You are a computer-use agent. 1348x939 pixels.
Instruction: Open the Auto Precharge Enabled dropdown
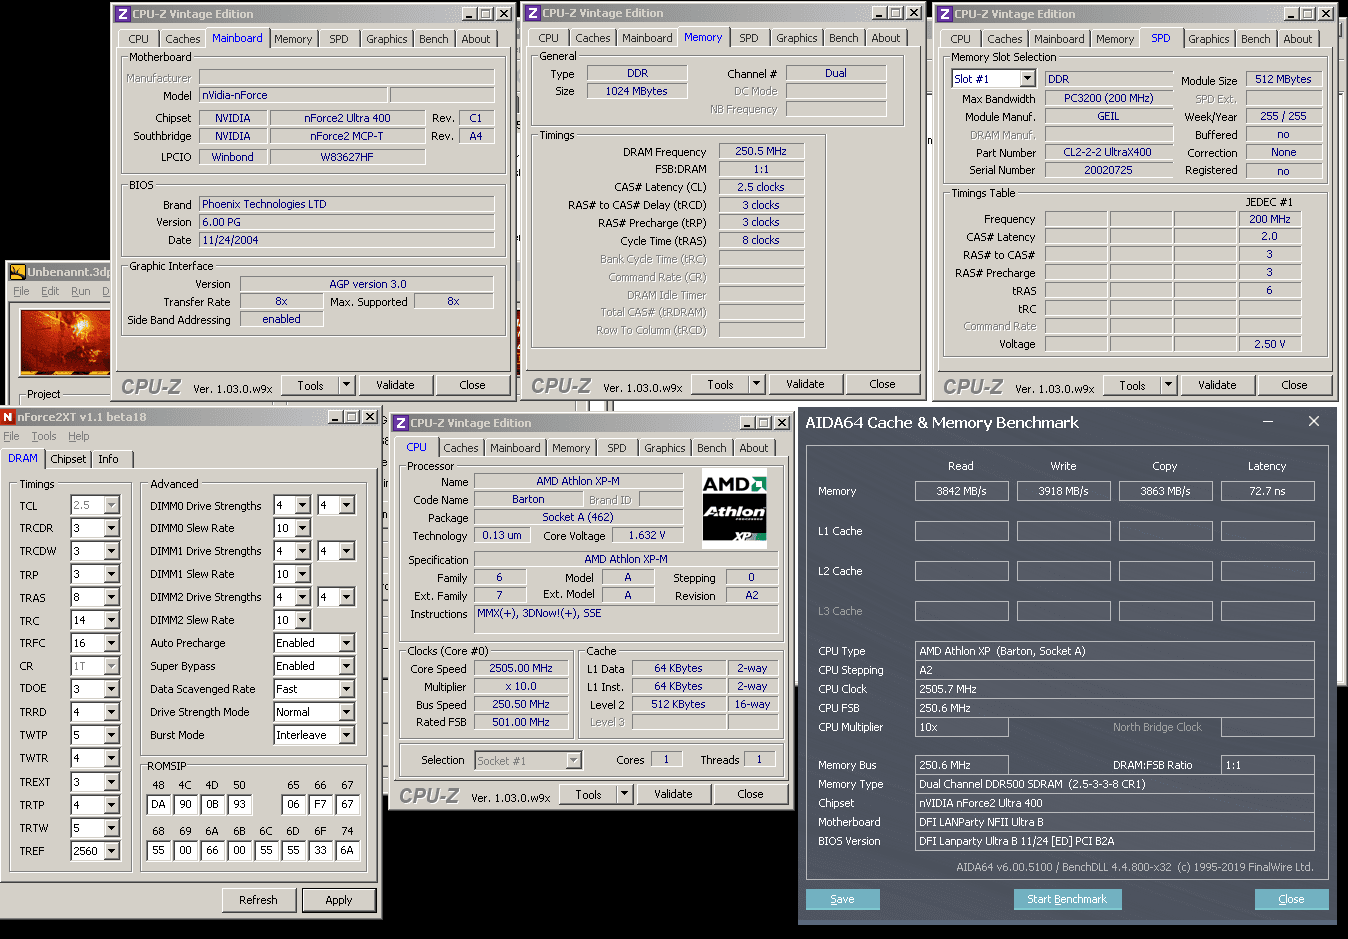point(346,643)
